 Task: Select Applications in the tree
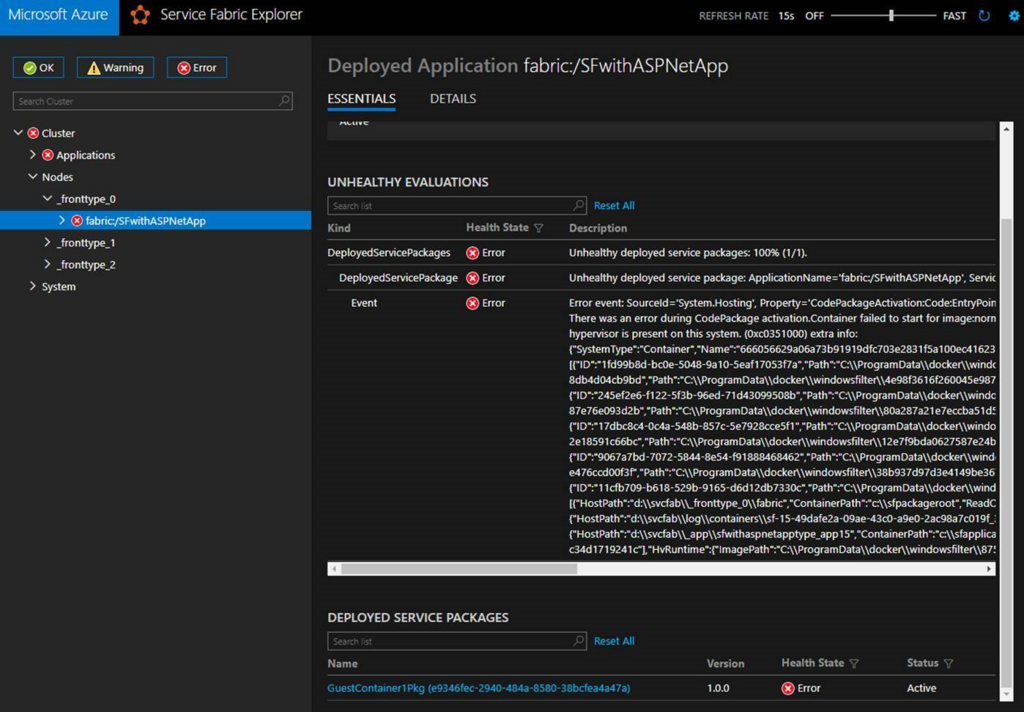(x=86, y=155)
